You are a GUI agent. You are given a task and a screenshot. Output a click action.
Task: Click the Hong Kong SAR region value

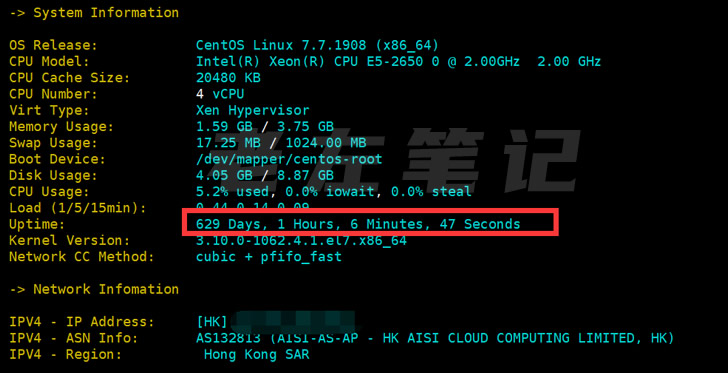(x=257, y=355)
